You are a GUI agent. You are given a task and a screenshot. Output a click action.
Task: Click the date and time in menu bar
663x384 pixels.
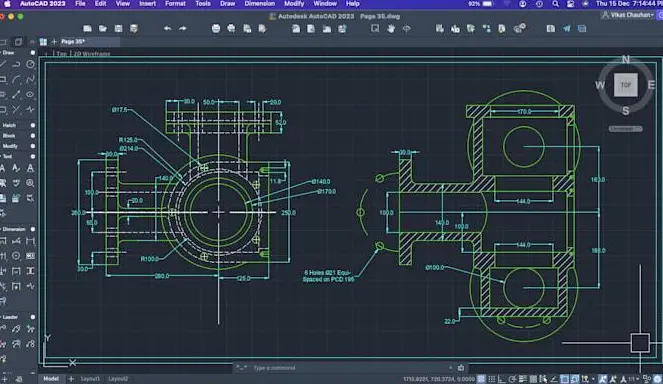[x=628, y=4]
